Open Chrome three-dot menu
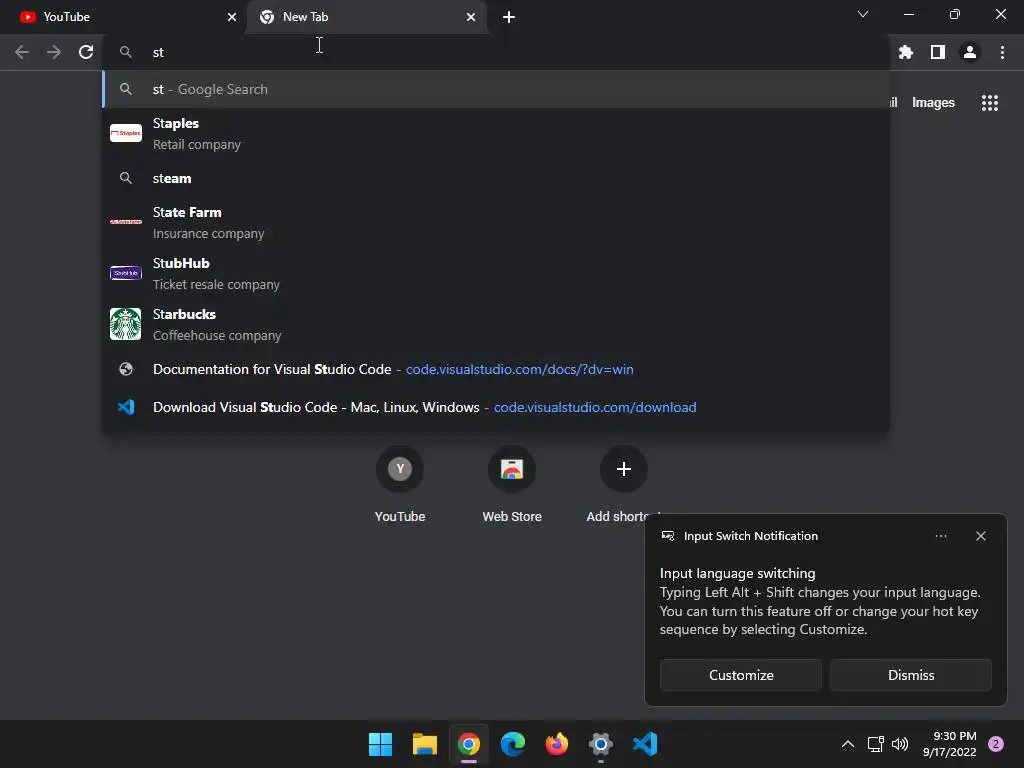Viewport: 1024px width, 768px height. (x=1002, y=52)
